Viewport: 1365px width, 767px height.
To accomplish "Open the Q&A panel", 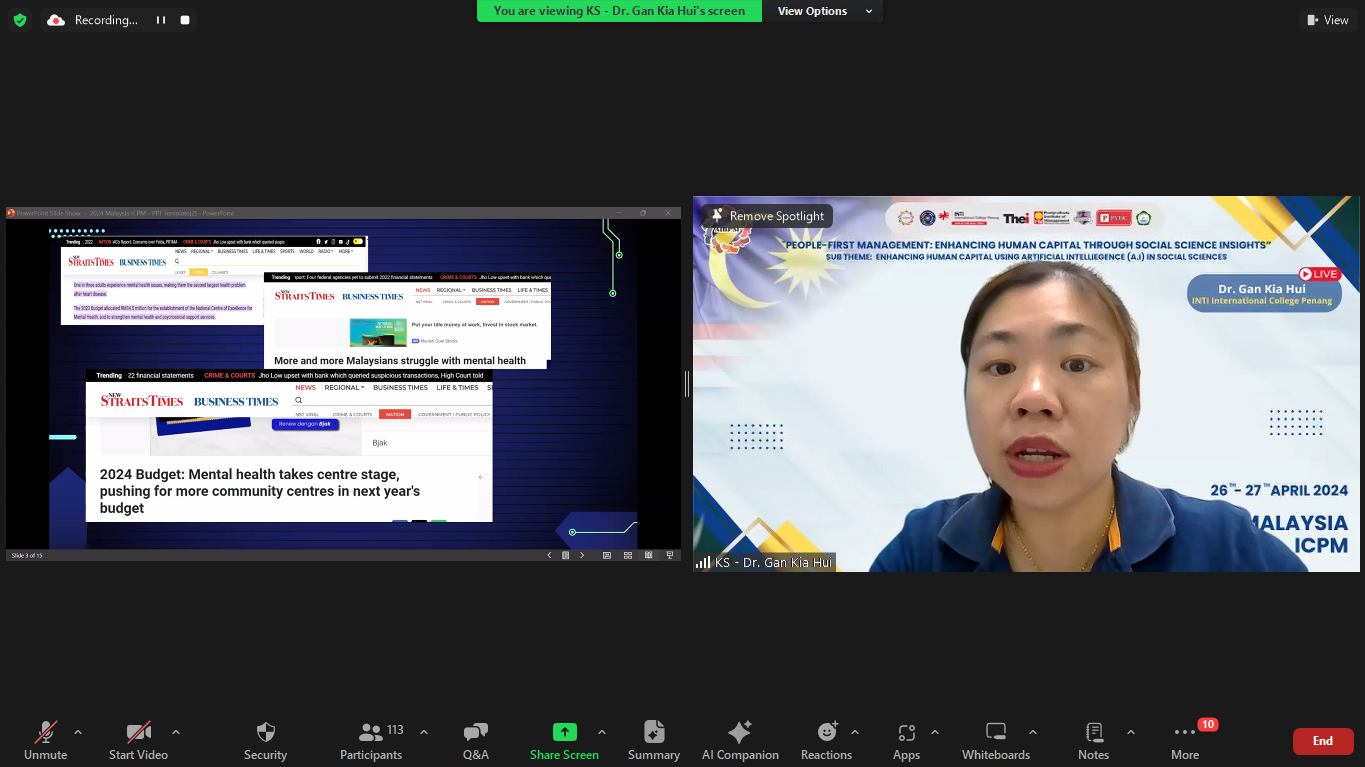I will click(x=476, y=741).
